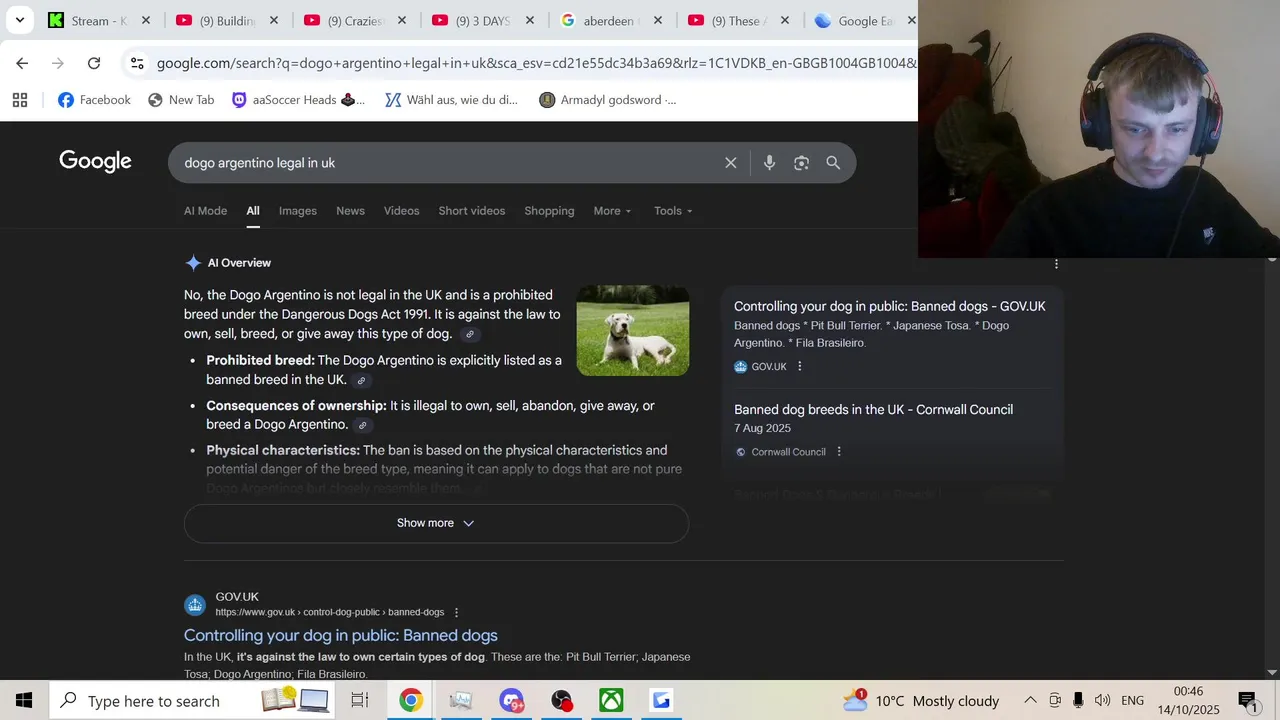Close the Stream Kick tab
1280x720 pixels.
146,20
